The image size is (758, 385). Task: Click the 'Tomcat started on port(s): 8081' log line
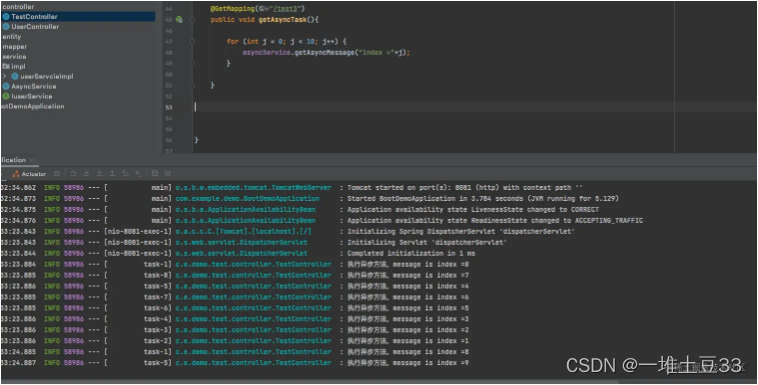464,188
